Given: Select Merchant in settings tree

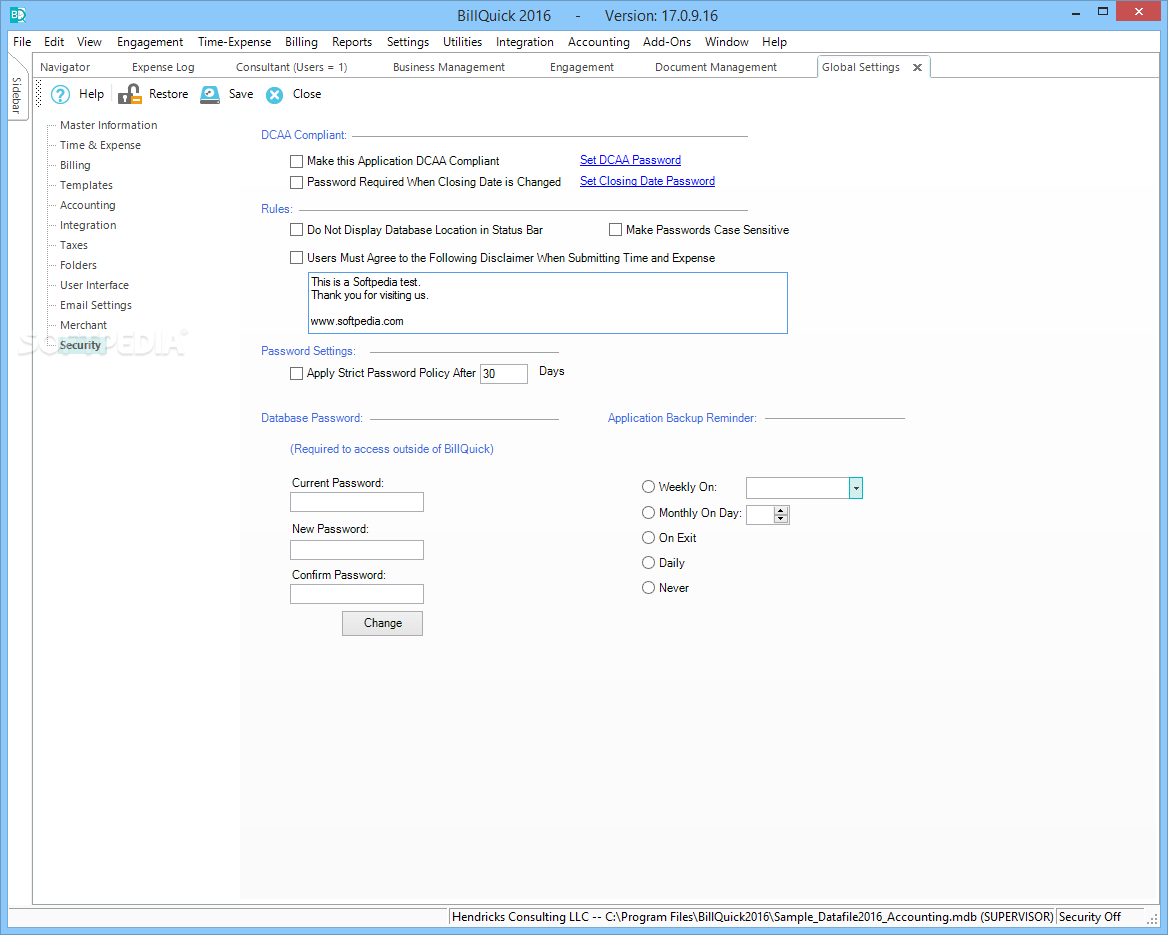Looking at the screenshot, I should tap(83, 326).
